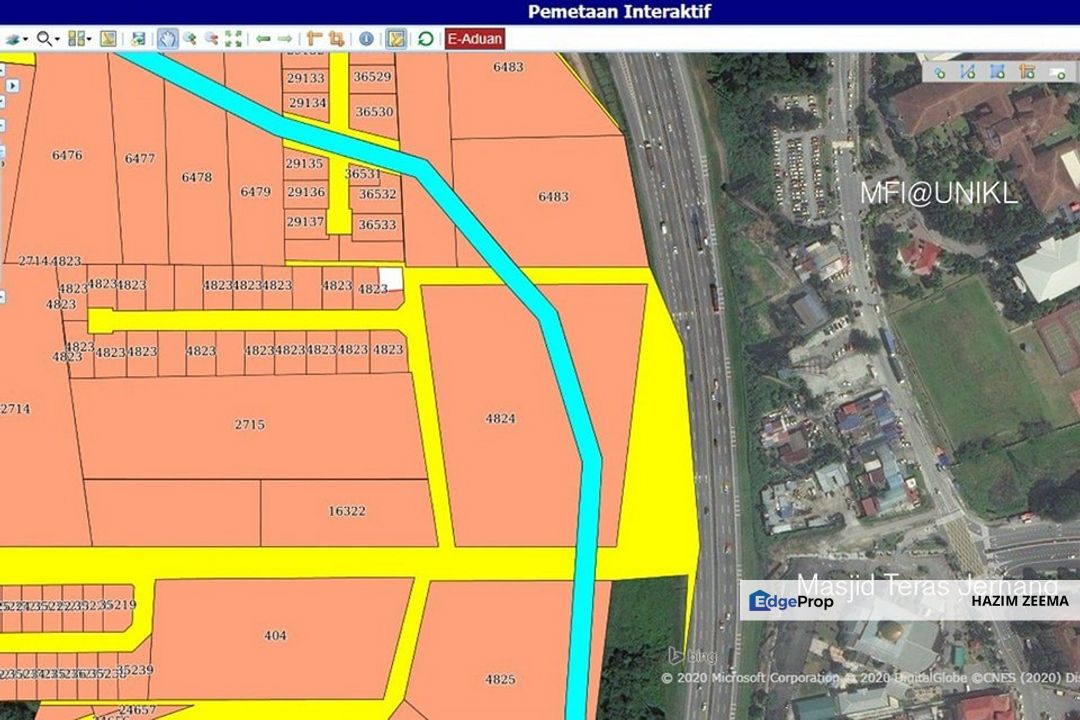Click the MFI@UNIKL map label
Viewport: 1080px width, 720px height.
tap(938, 193)
